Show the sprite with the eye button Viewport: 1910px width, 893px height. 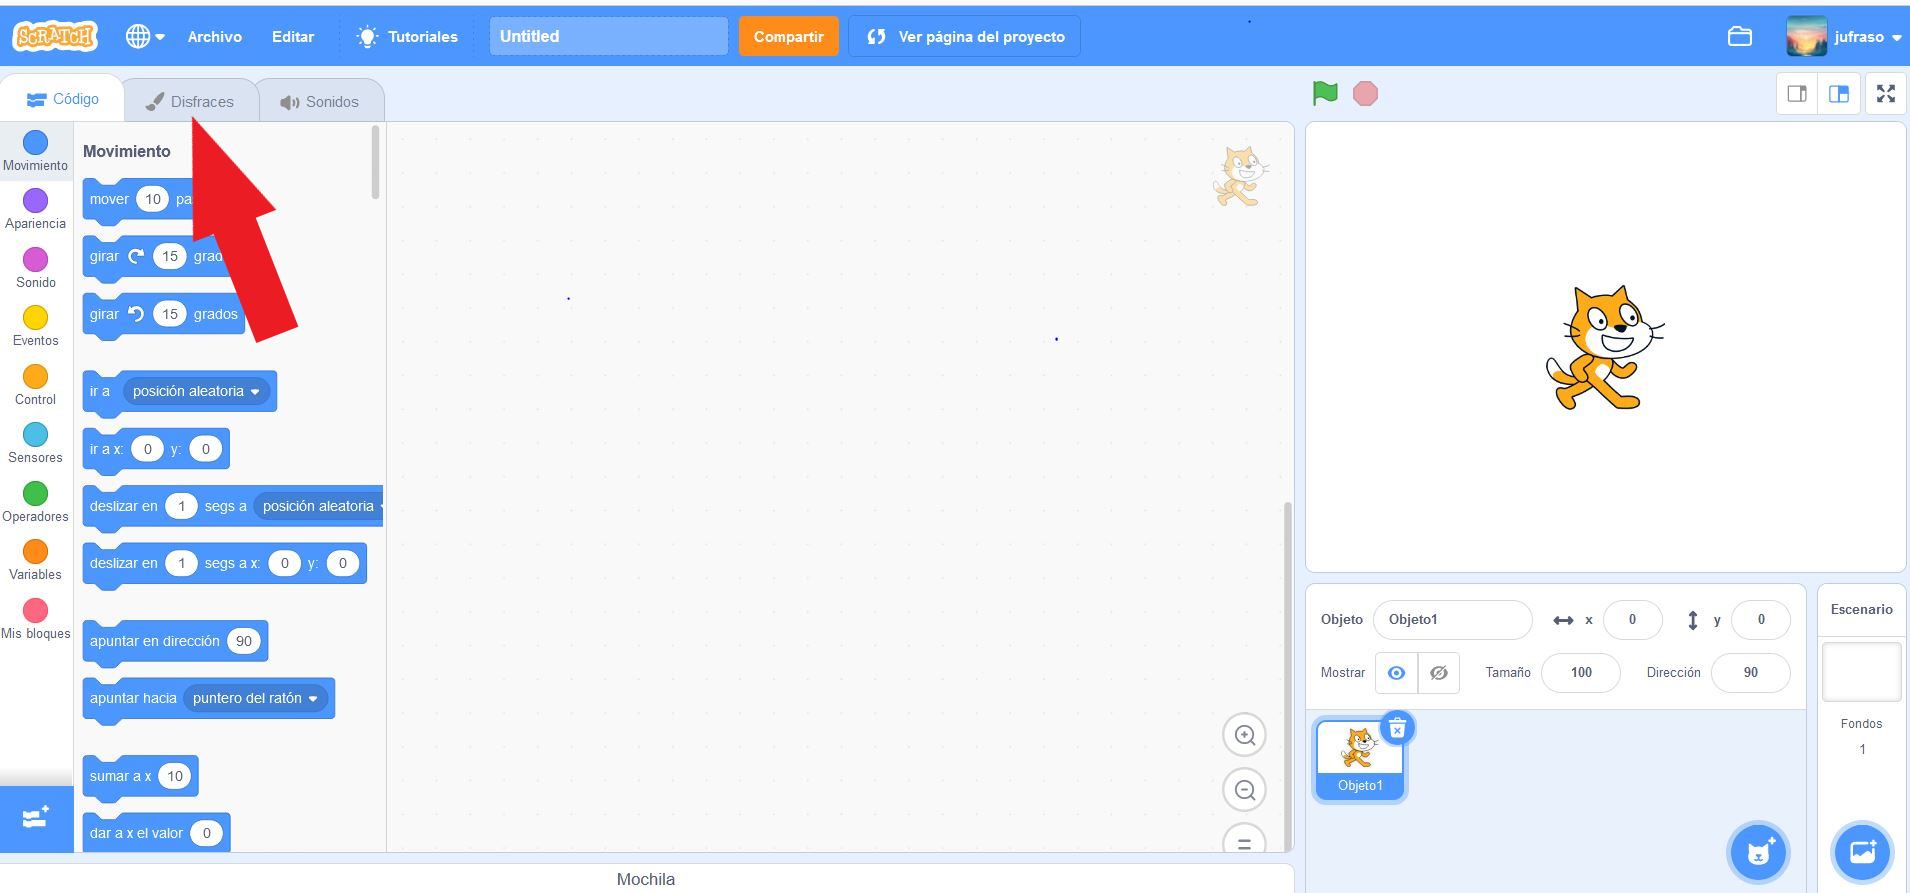tap(1396, 673)
